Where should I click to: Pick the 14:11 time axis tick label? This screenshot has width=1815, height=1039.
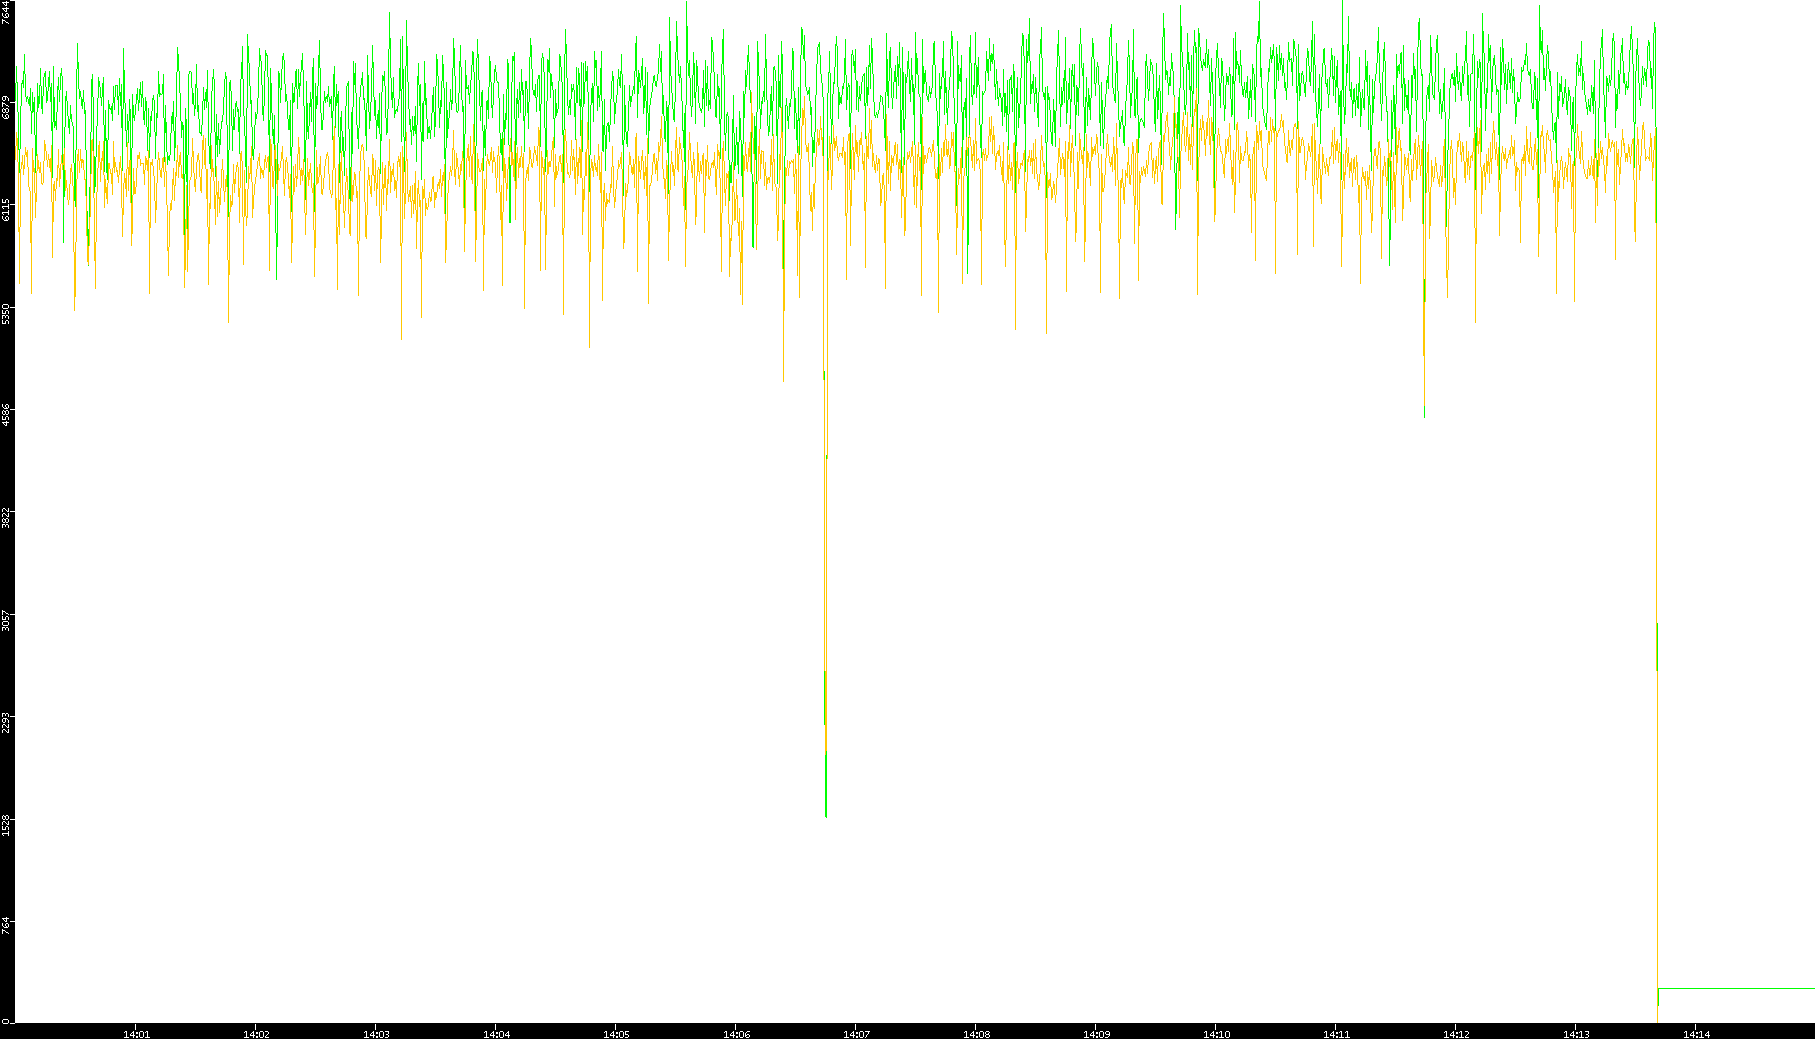coord(1336,1034)
